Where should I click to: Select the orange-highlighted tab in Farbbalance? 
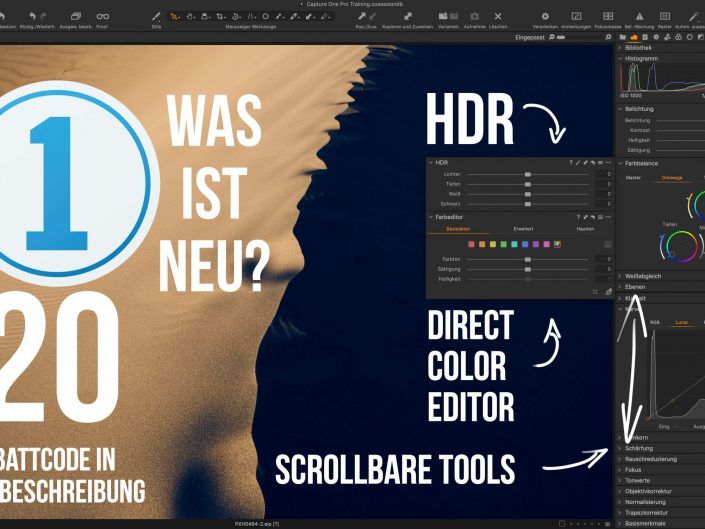point(672,178)
